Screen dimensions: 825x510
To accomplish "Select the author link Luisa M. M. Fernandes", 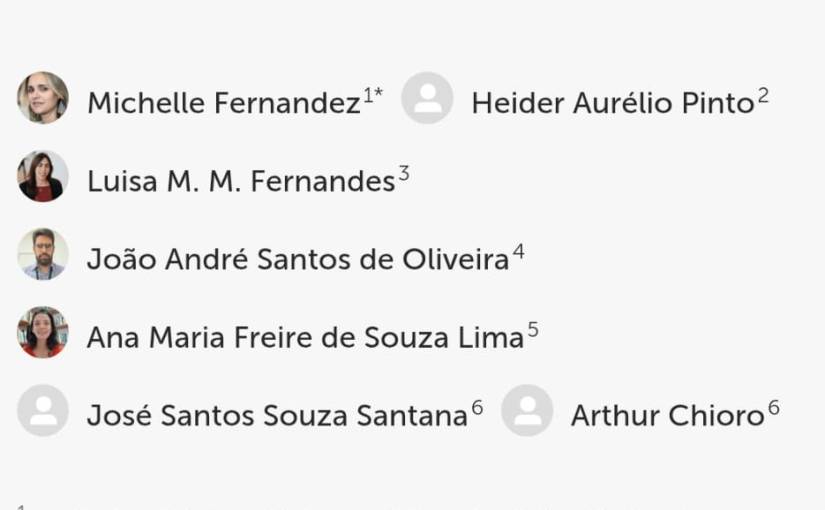I will pyautogui.click(x=240, y=182).
